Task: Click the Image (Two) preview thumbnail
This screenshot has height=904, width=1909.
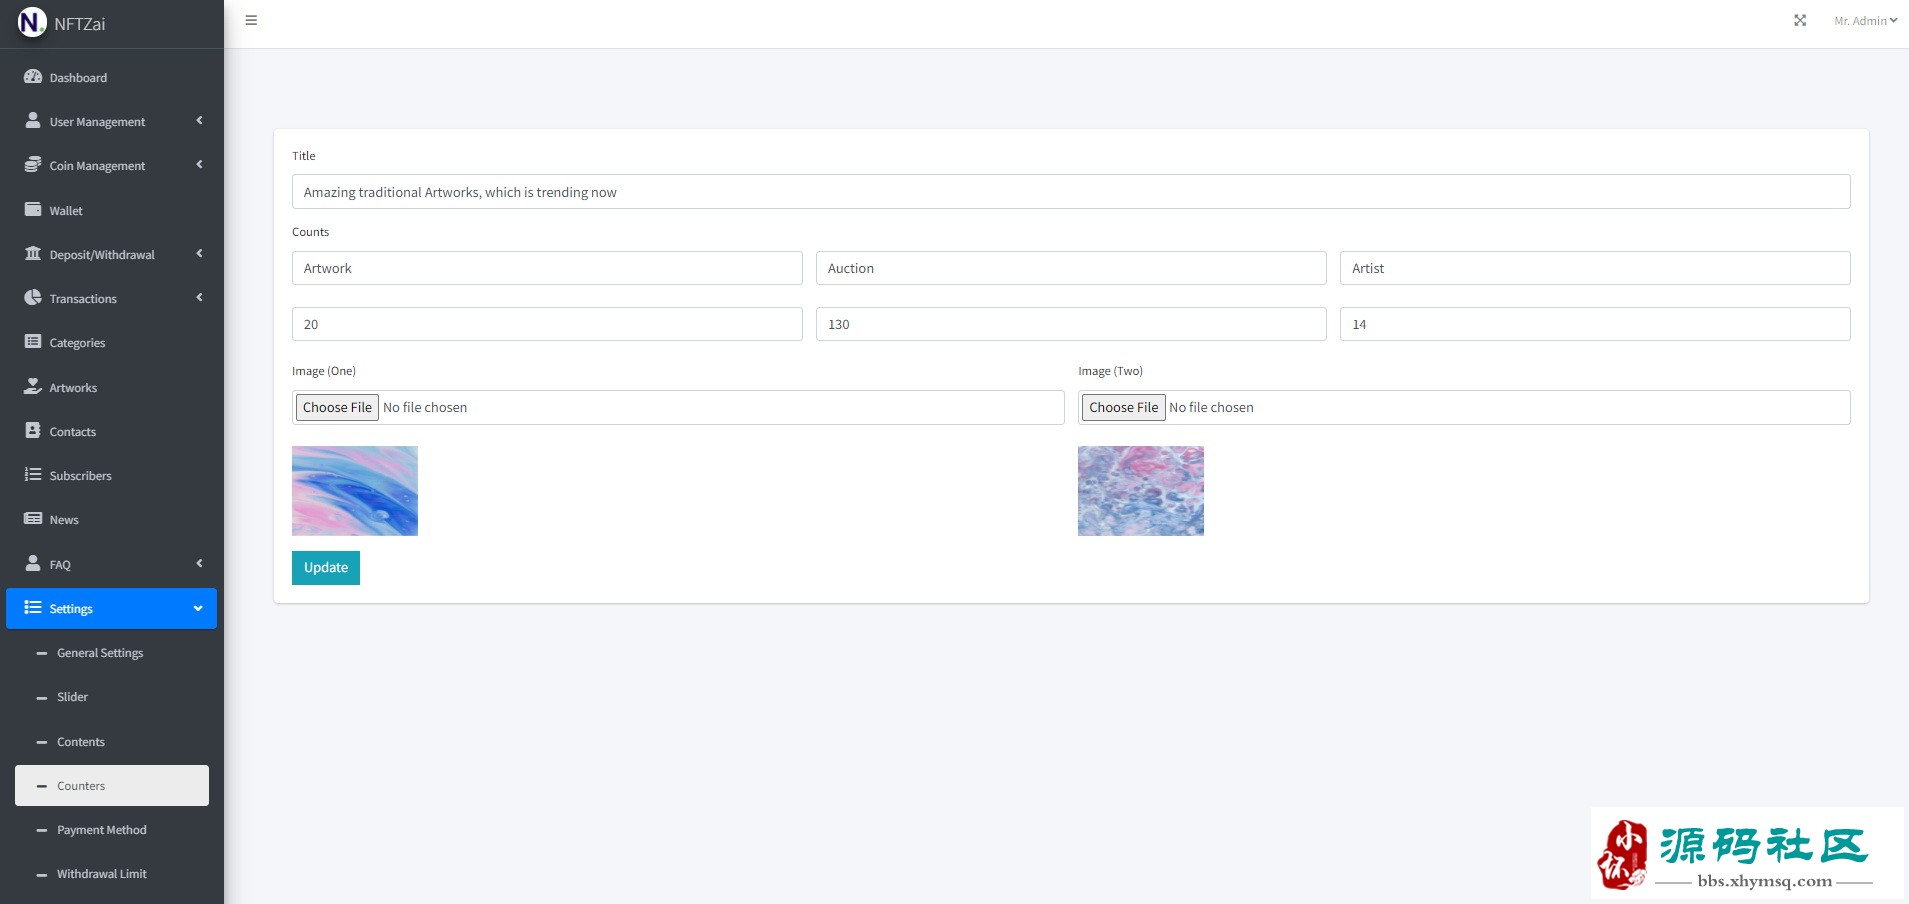Action: coord(1140,491)
